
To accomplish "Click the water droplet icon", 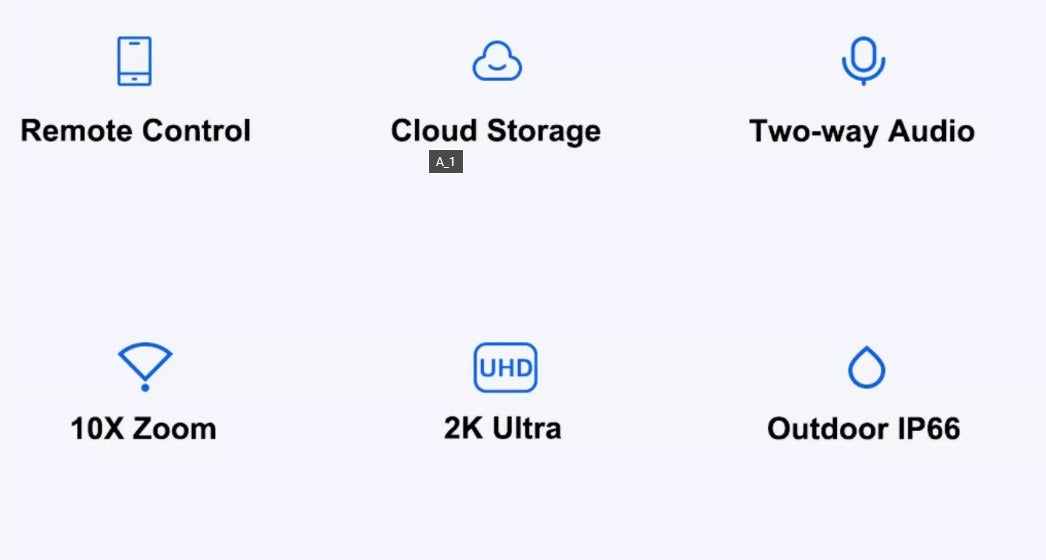I will click(866, 367).
